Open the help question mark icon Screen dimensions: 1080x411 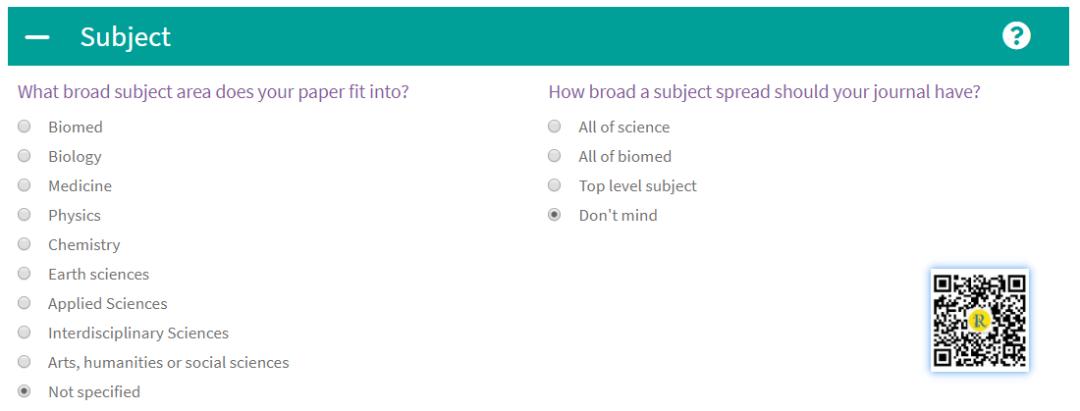pyautogui.click(x=1018, y=36)
